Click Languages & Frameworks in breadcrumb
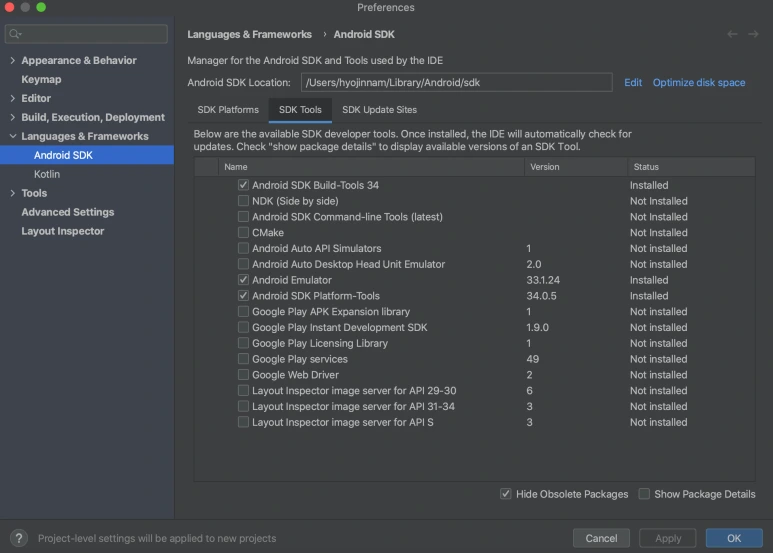Viewport: 773px width, 553px height. point(249,34)
